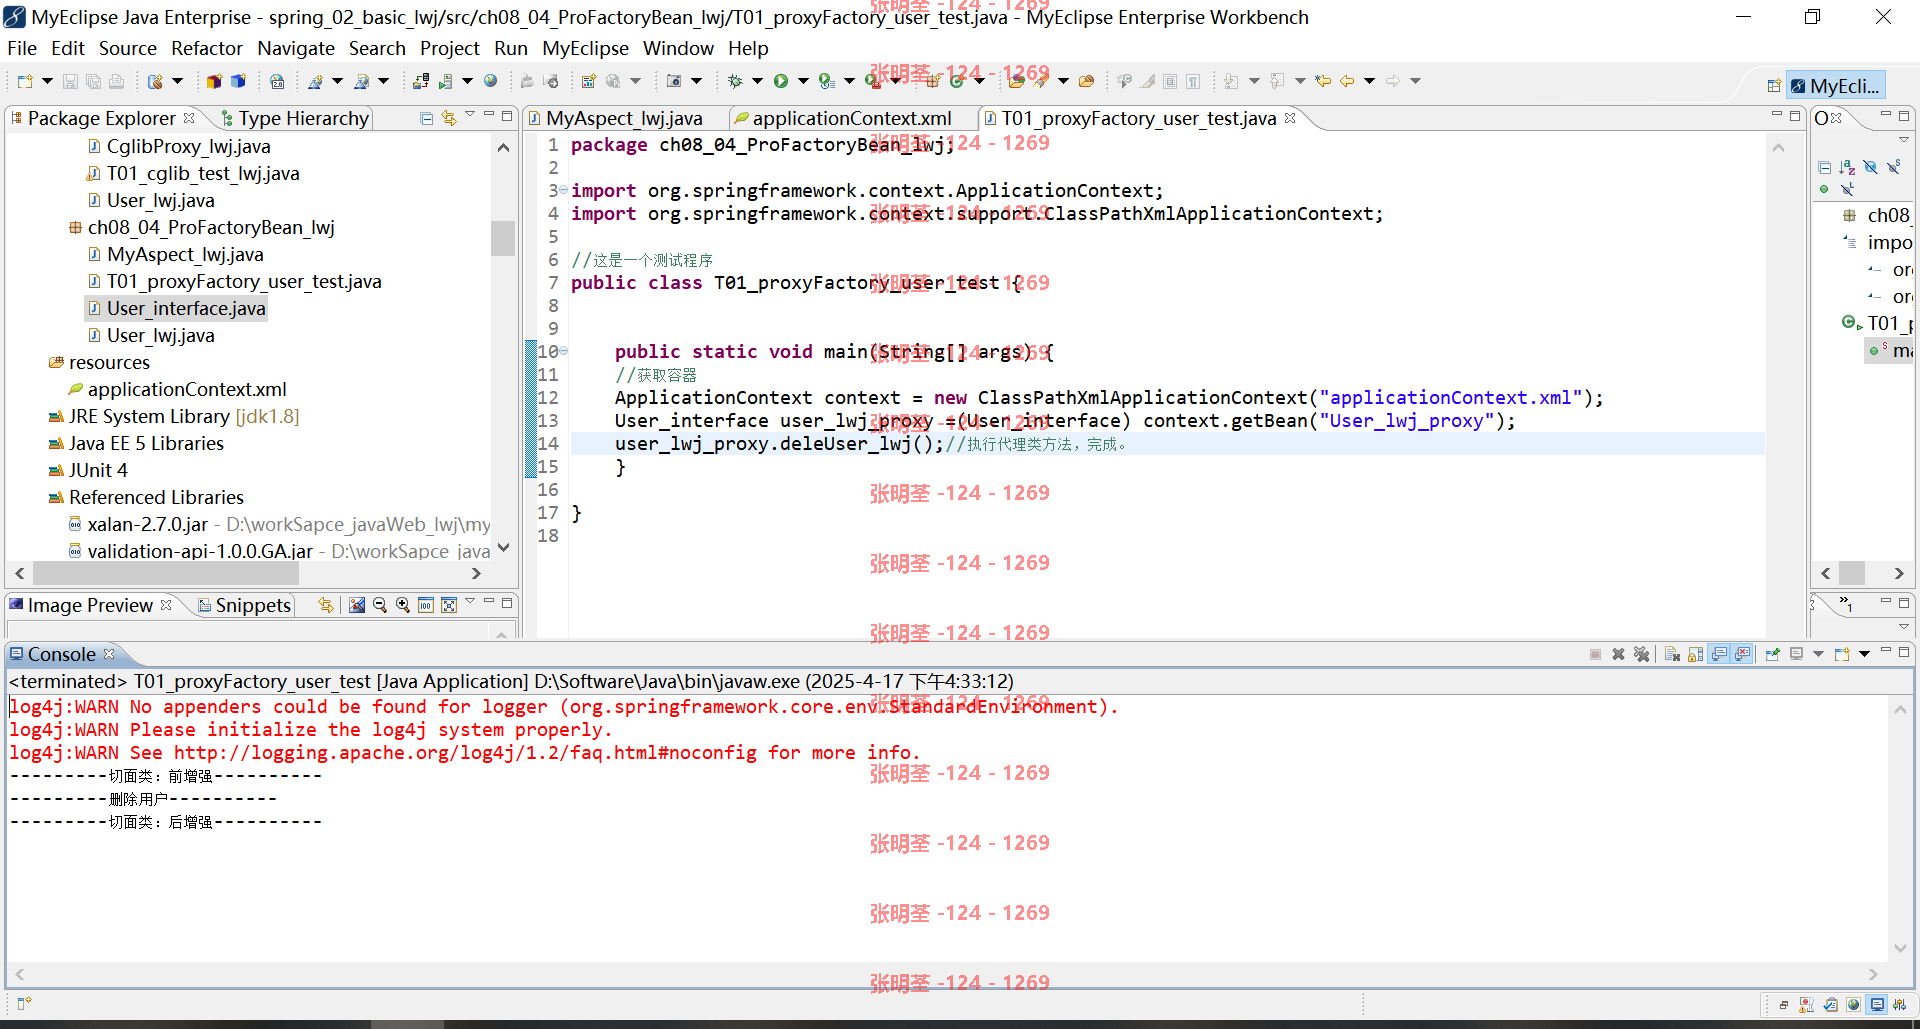Click the New Java class icon

pyautogui.click(x=957, y=81)
